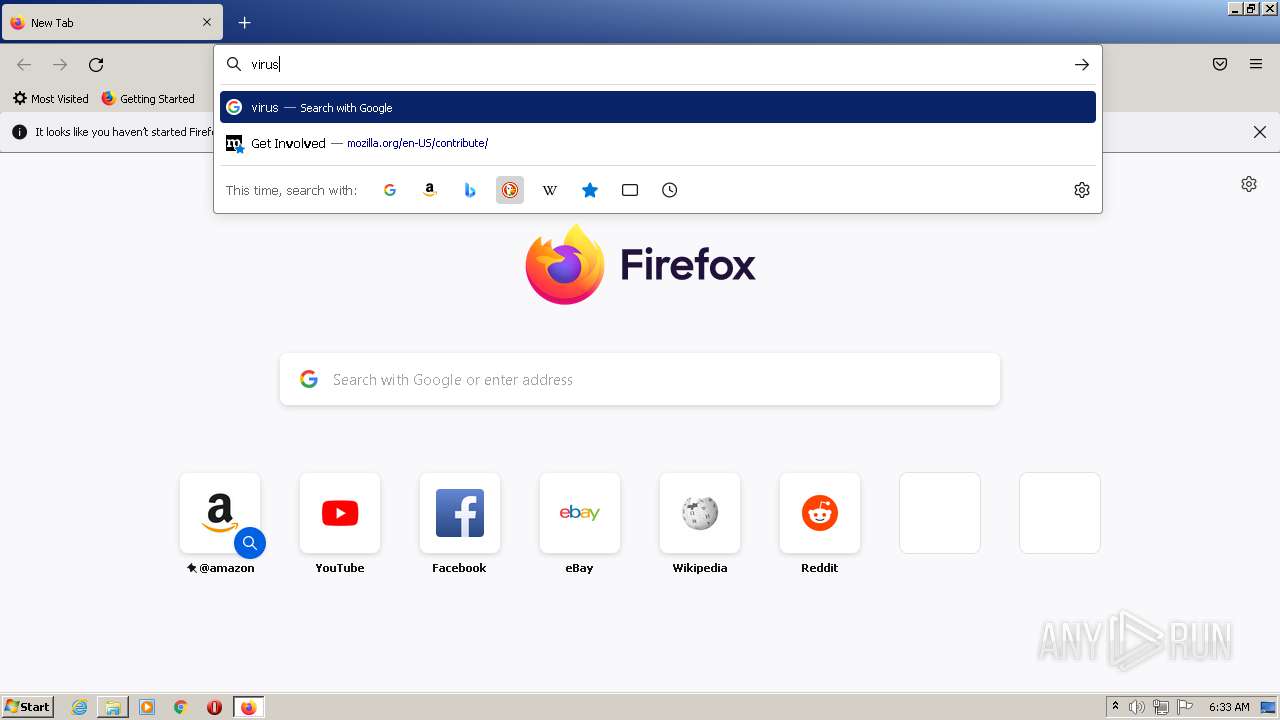
Task: Open the Action Center flag icon
Action: [1185, 707]
